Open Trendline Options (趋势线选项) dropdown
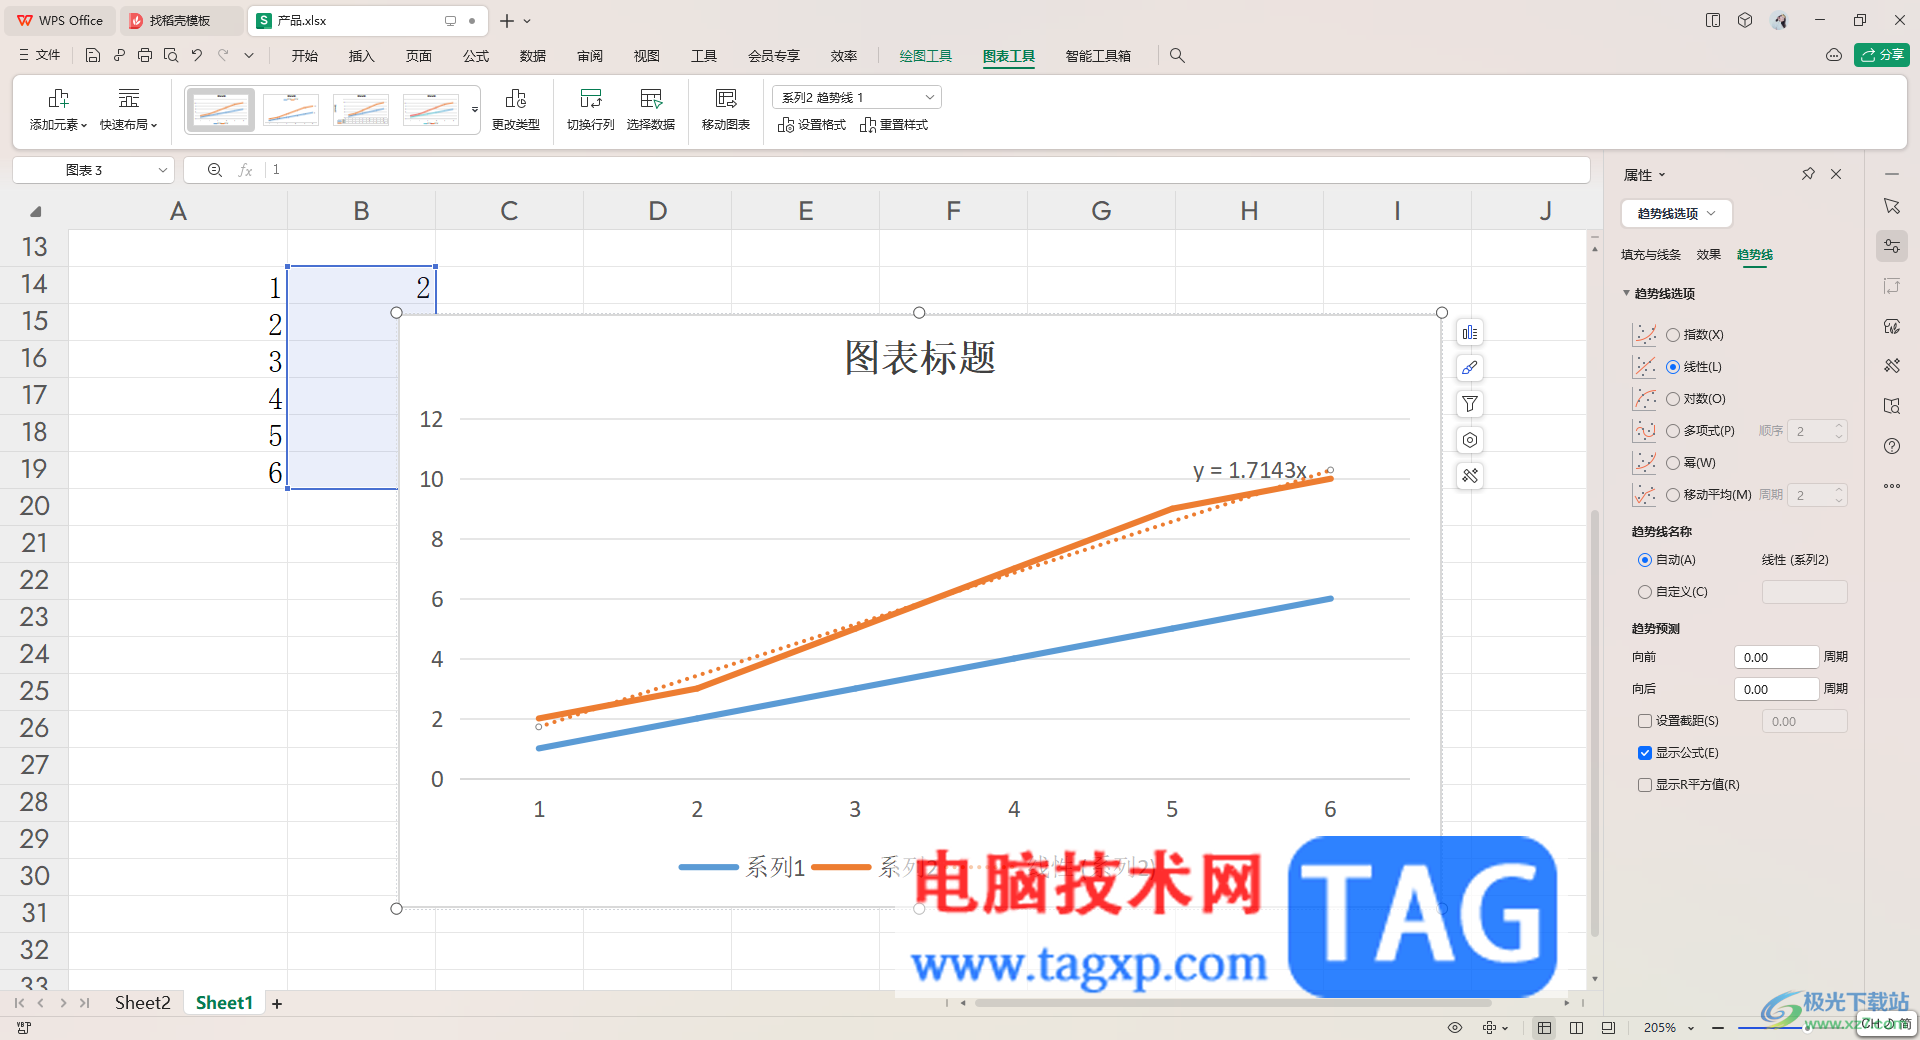The width and height of the screenshot is (1920, 1040). pos(1676,213)
